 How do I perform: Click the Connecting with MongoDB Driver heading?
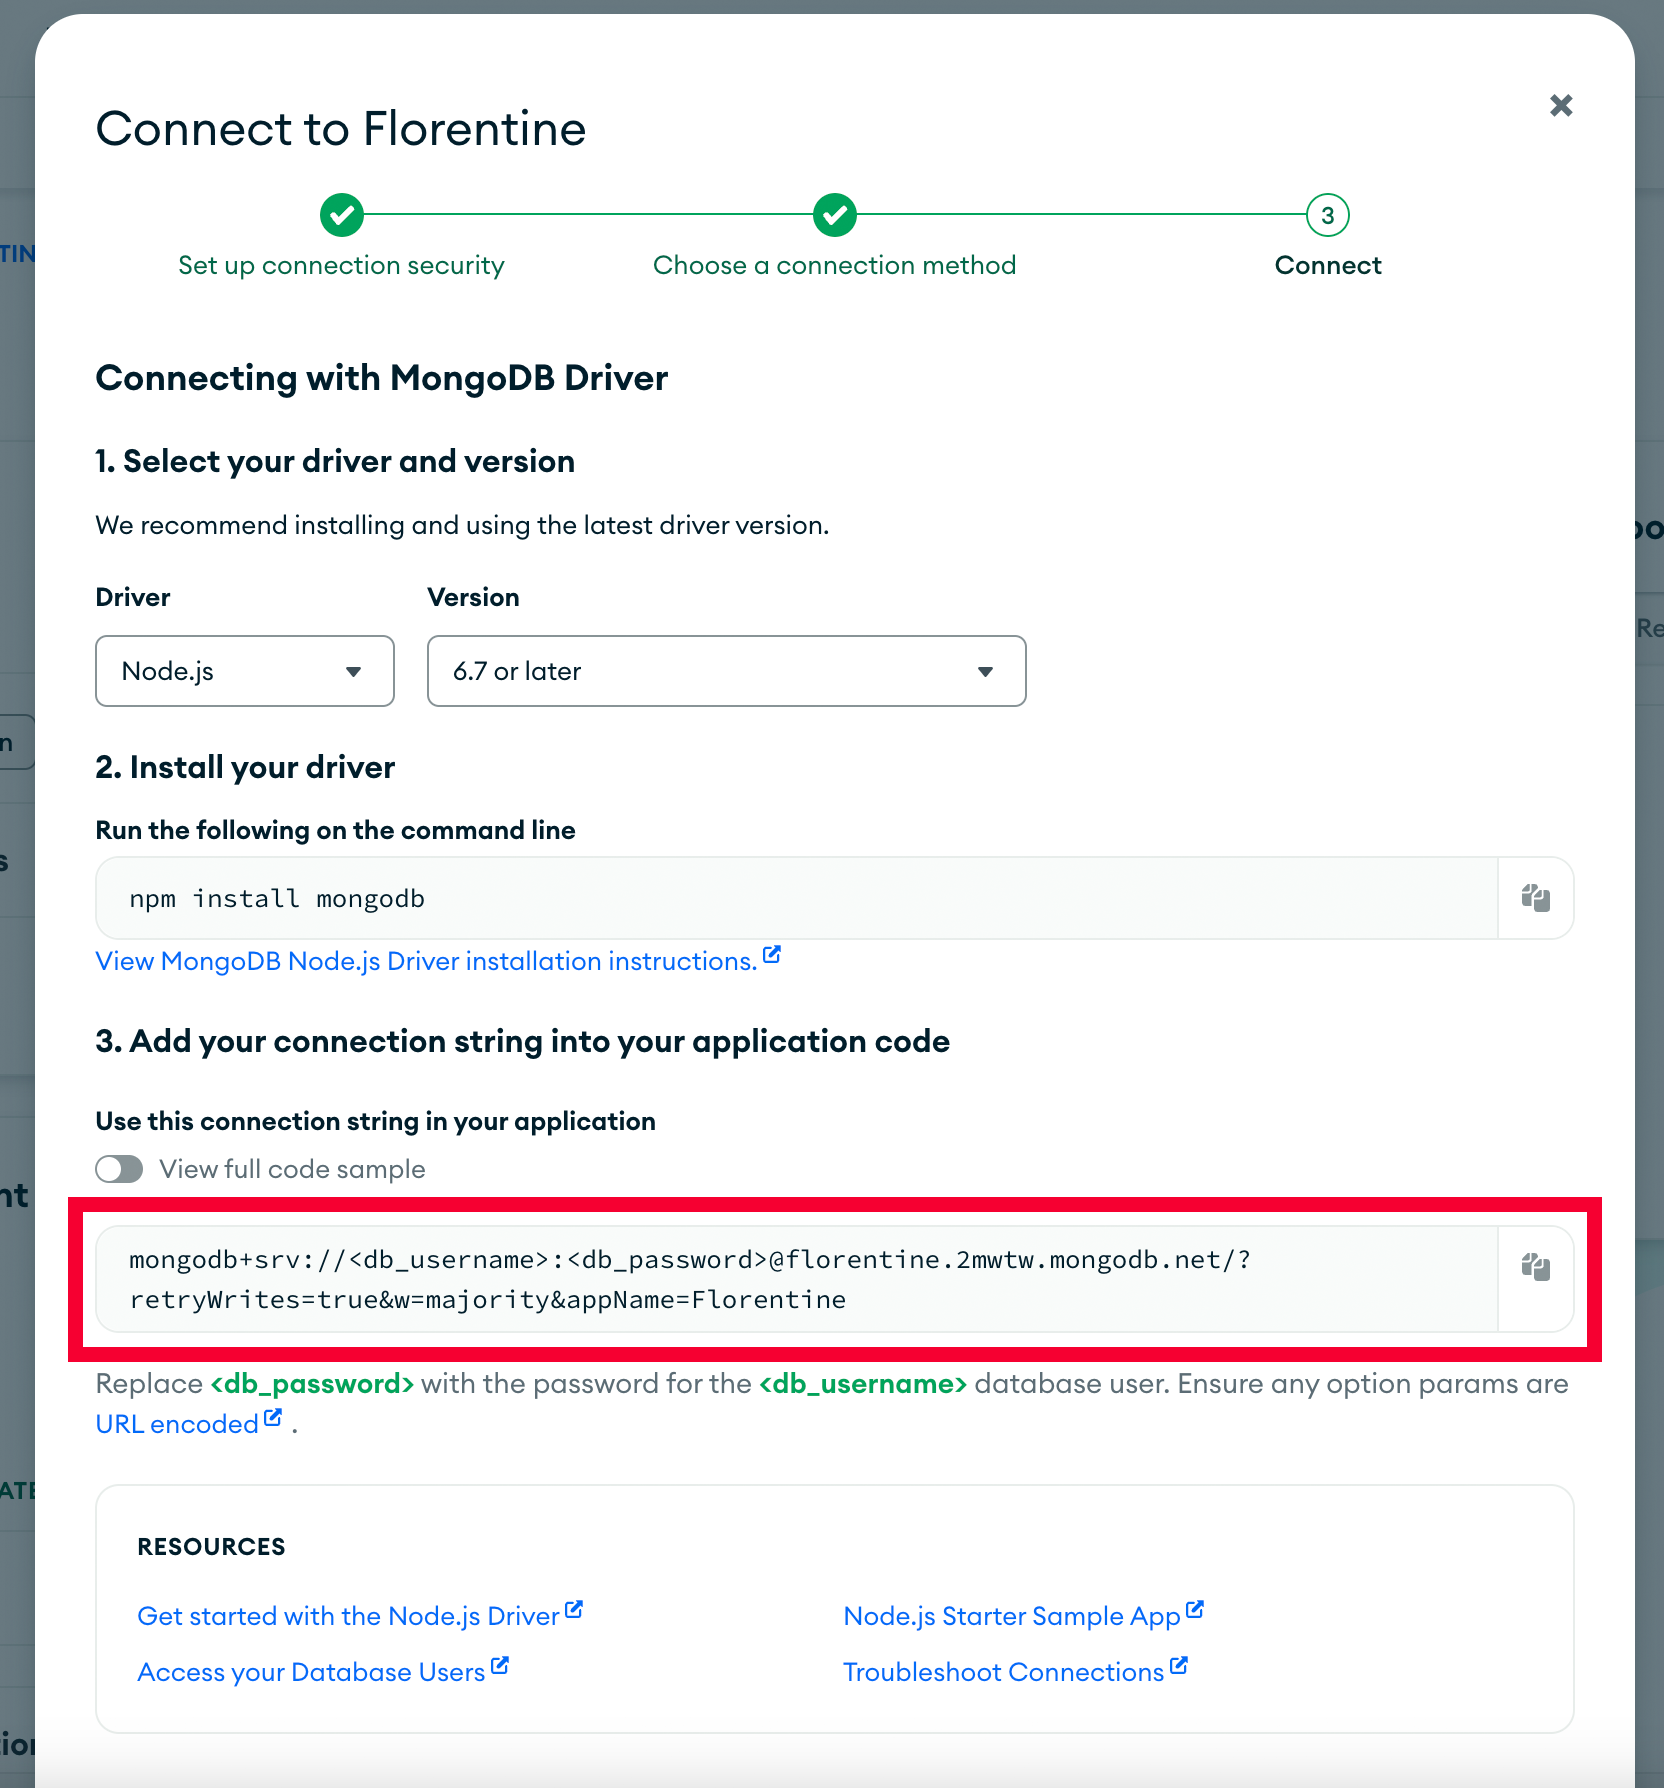382,378
